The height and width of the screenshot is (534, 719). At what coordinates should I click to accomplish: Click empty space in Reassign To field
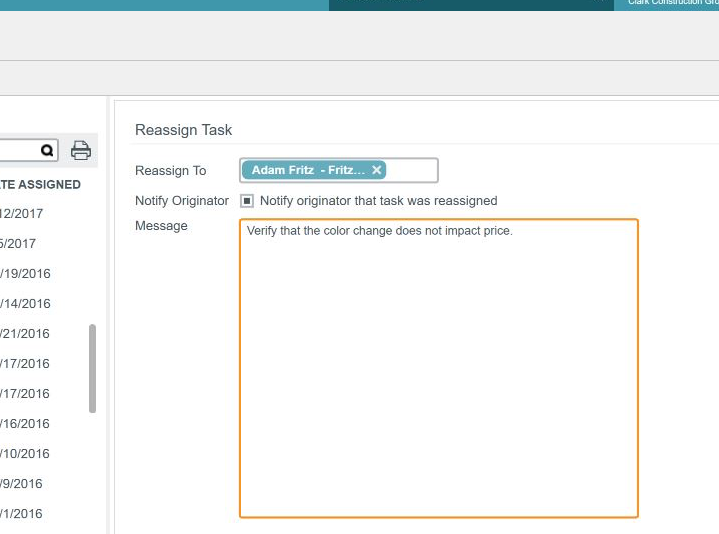pos(412,171)
